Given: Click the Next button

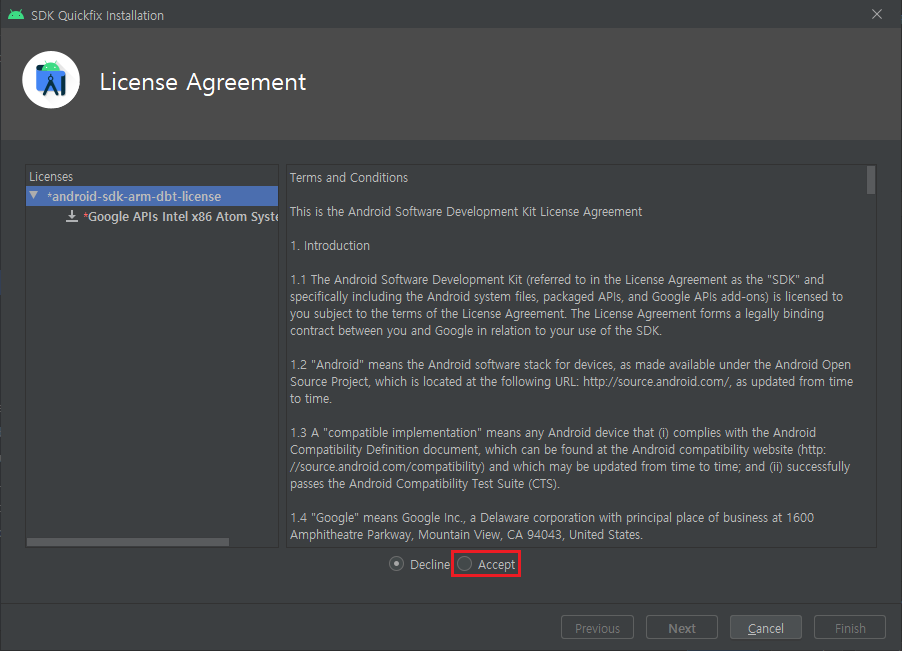Looking at the screenshot, I should point(682,627).
